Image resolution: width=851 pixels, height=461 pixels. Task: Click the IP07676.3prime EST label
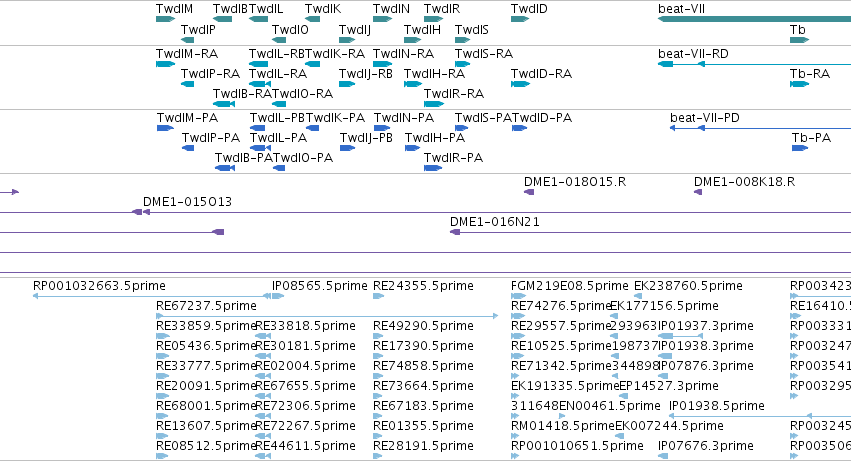click(706, 446)
